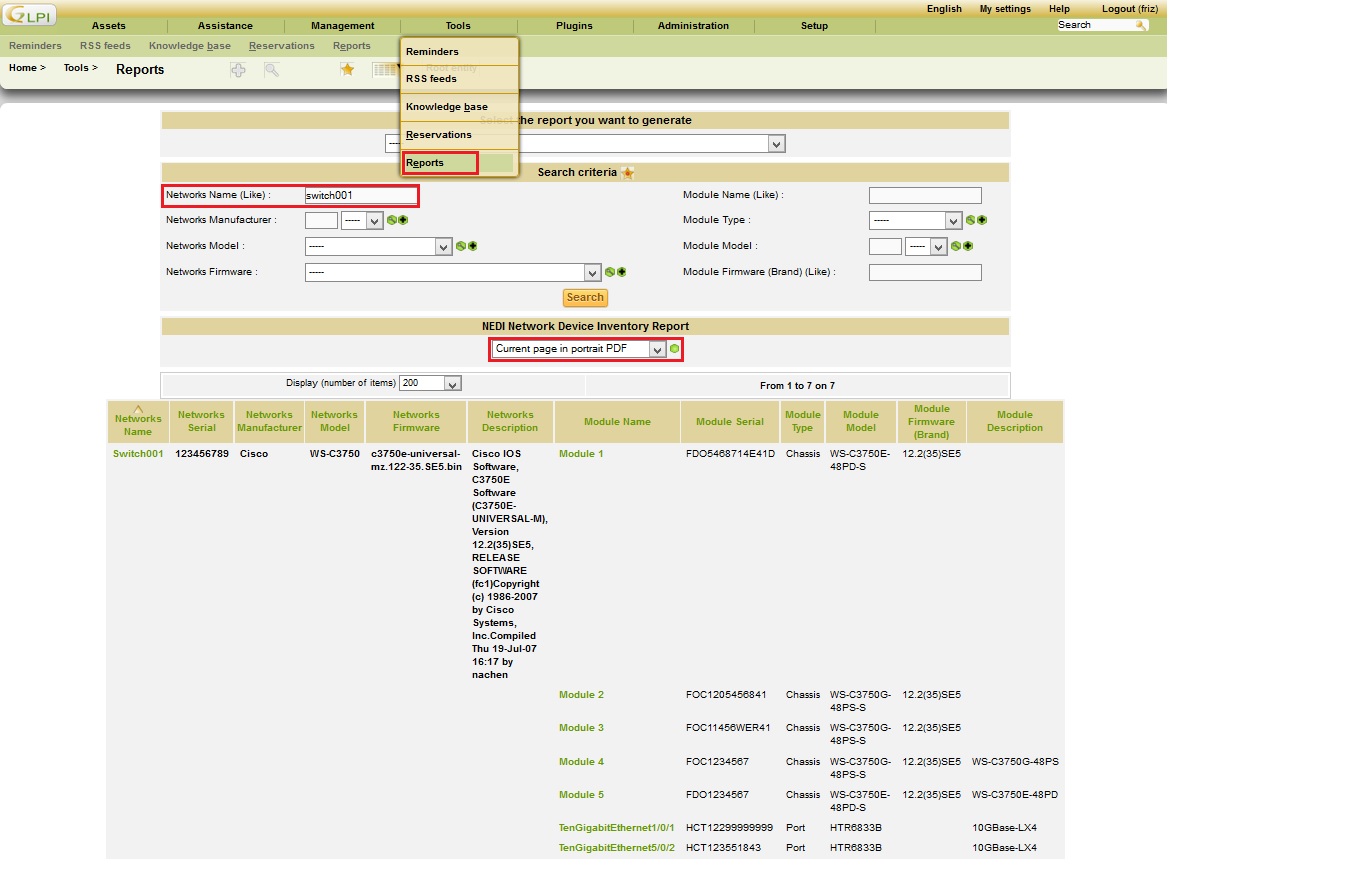1370x884 pixels.
Task: Open TenGigabitEthernet1/0/1 link
Action: 617,828
